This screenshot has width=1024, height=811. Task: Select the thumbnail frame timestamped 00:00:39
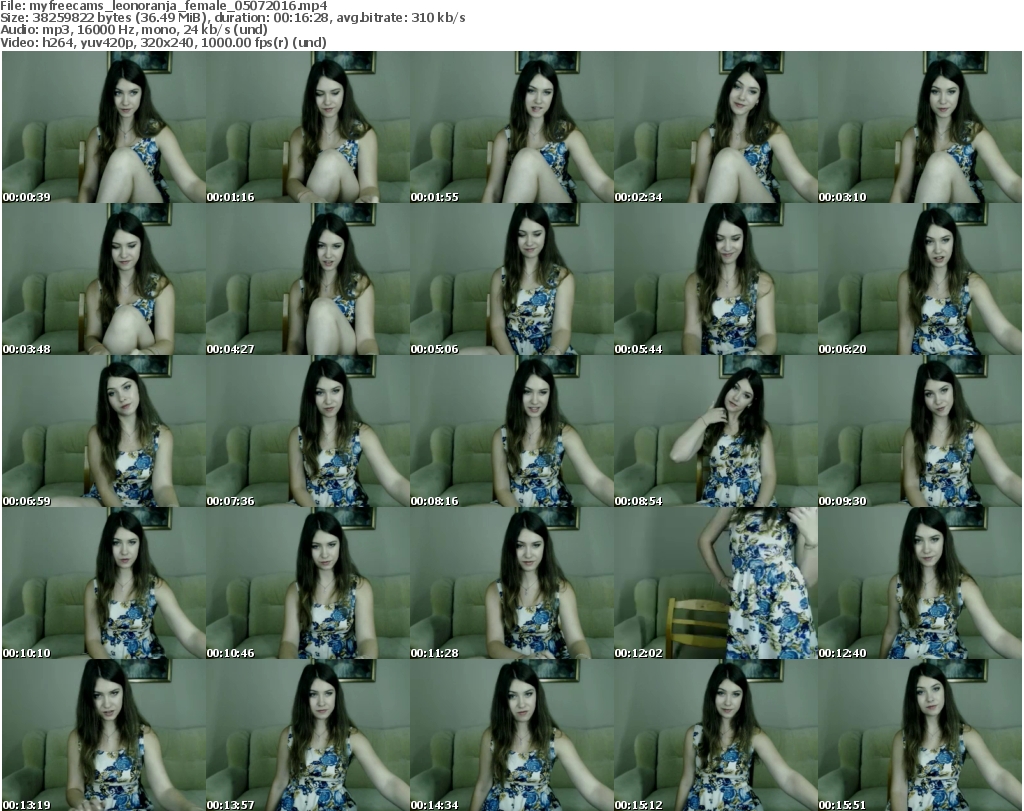tap(104, 127)
